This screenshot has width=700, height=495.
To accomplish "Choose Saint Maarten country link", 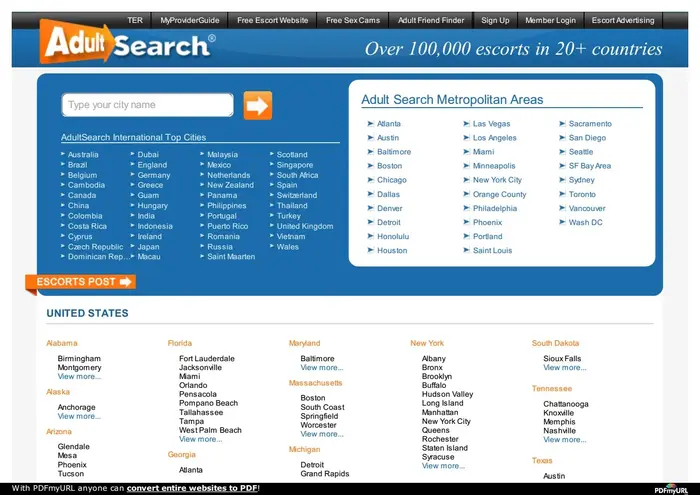I will (231, 257).
